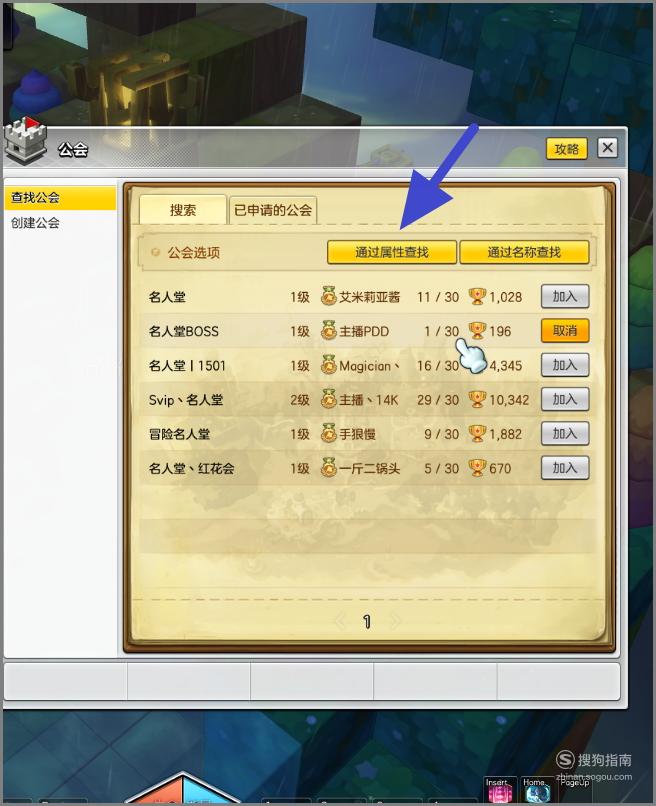Click the leader medal icon beside 手狠慢

pos(328,433)
